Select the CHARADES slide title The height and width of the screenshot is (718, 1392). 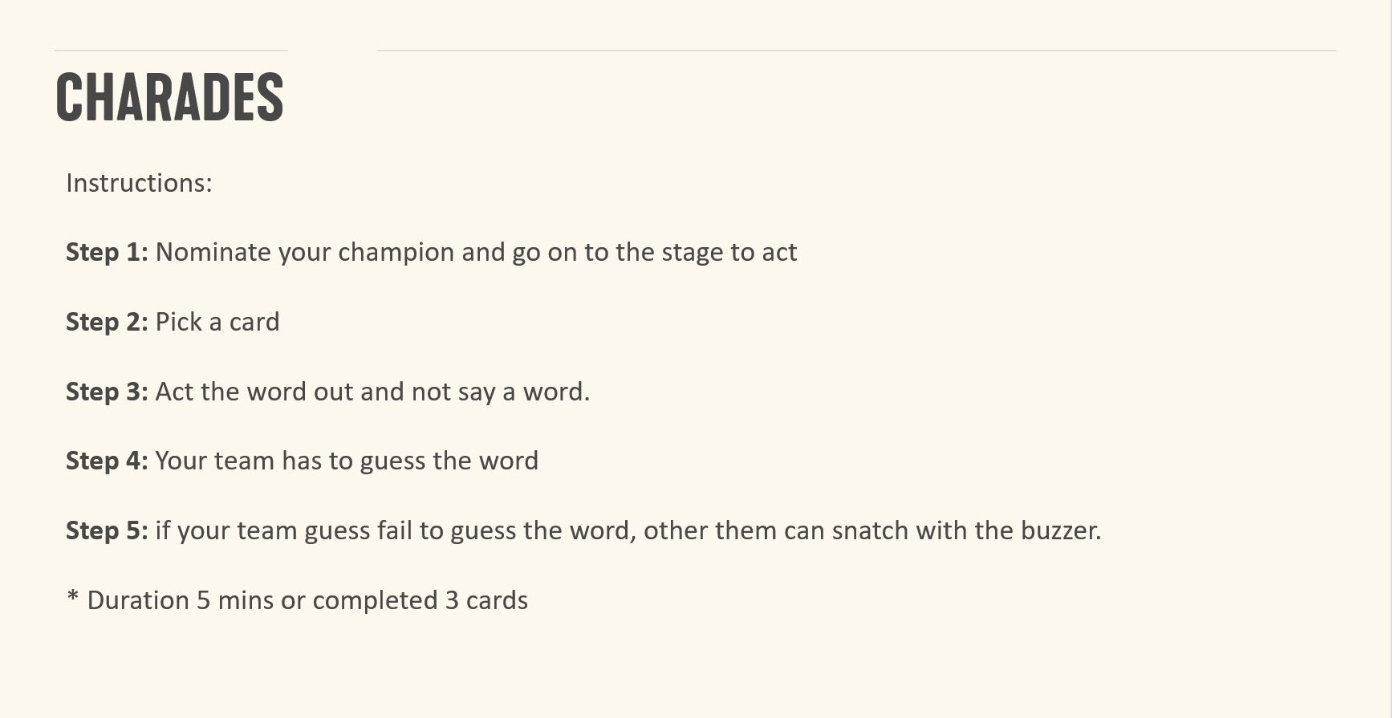pos(170,98)
